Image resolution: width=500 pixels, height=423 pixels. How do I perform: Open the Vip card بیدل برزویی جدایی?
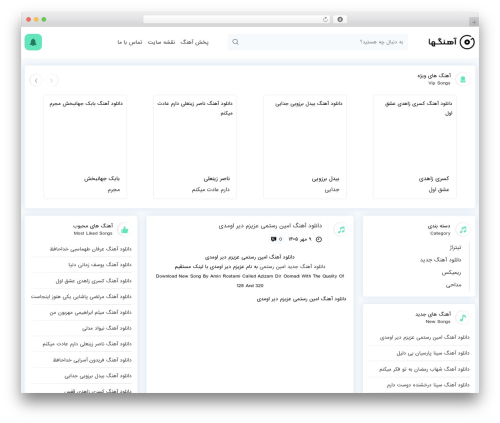click(305, 147)
